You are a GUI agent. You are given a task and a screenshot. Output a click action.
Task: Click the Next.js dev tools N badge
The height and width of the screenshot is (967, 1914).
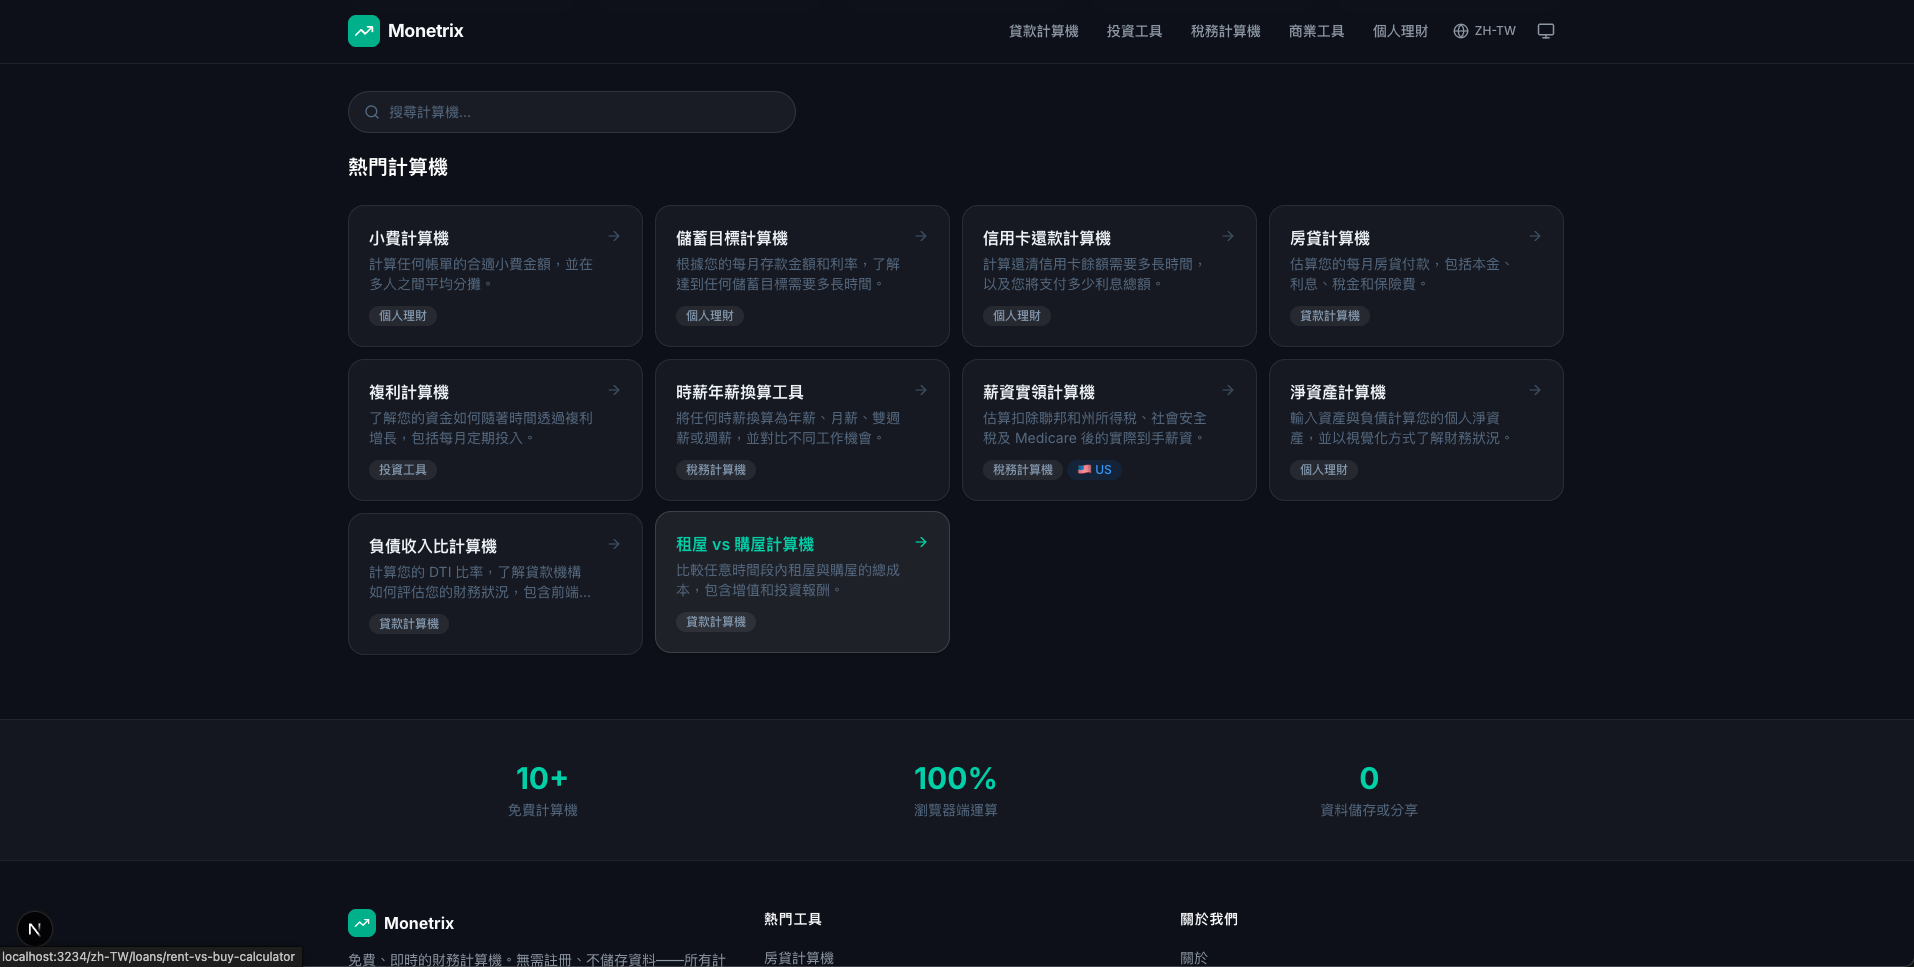click(x=35, y=929)
